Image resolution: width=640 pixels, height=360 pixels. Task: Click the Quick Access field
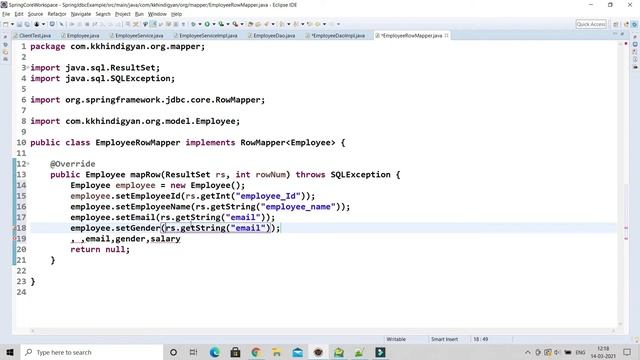(x=591, y=24)
